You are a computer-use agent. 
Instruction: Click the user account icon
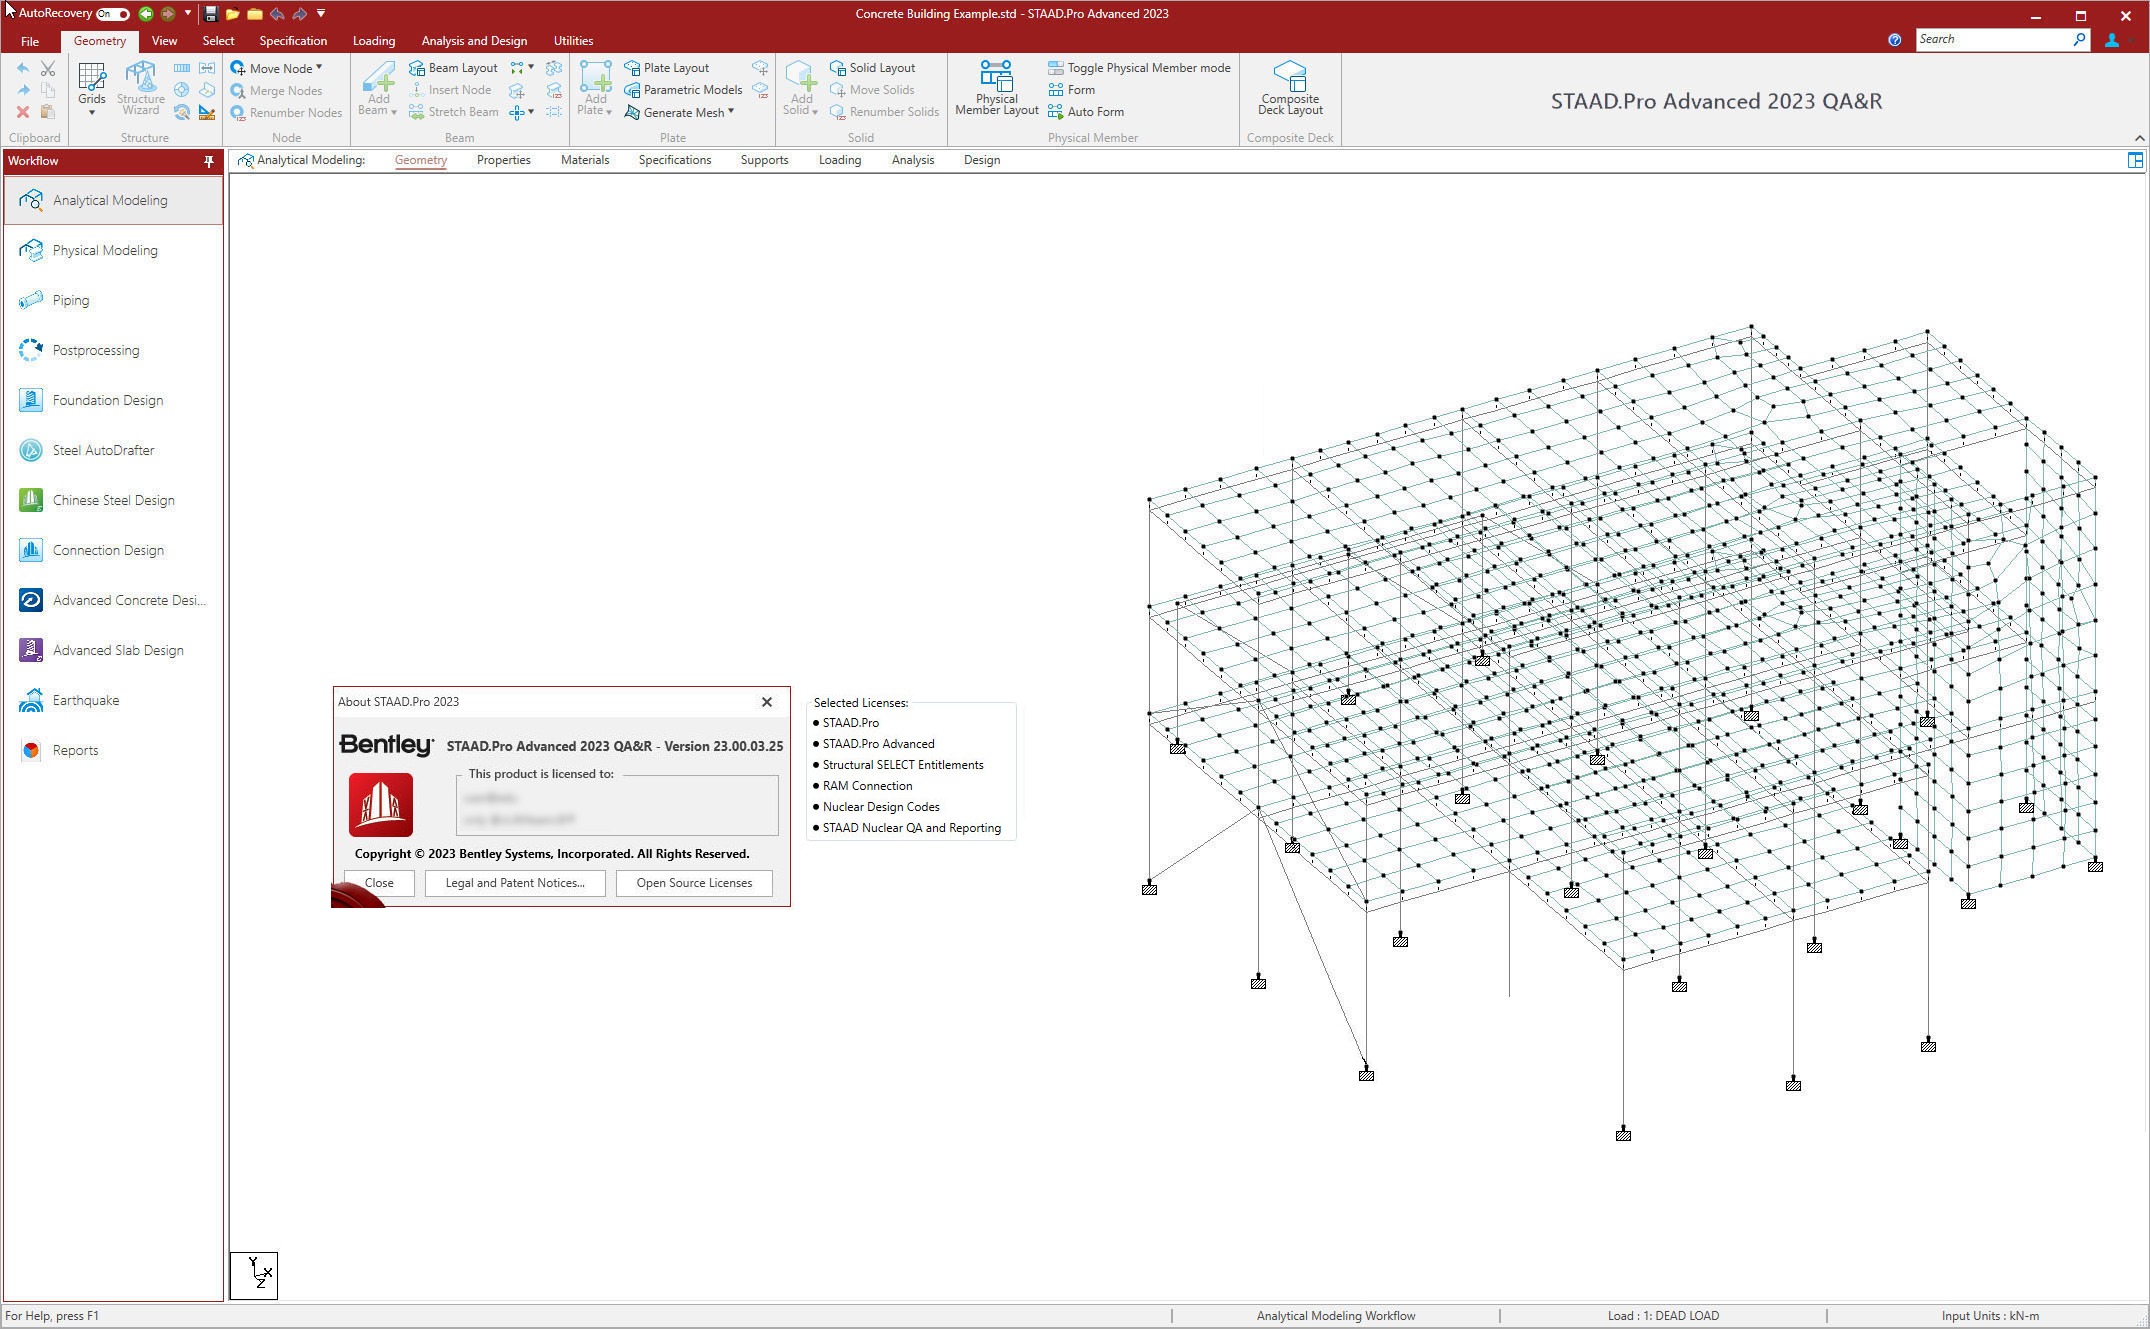(2112, 40)
